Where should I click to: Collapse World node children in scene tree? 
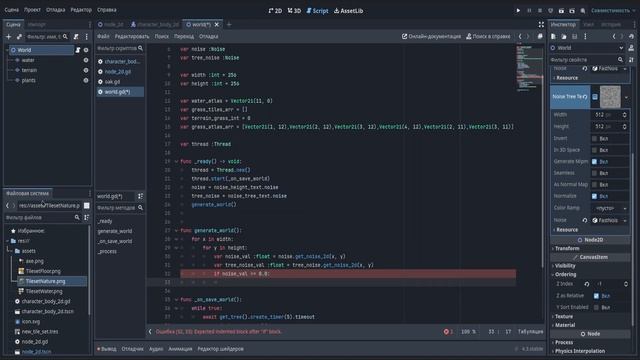point(7,50)
